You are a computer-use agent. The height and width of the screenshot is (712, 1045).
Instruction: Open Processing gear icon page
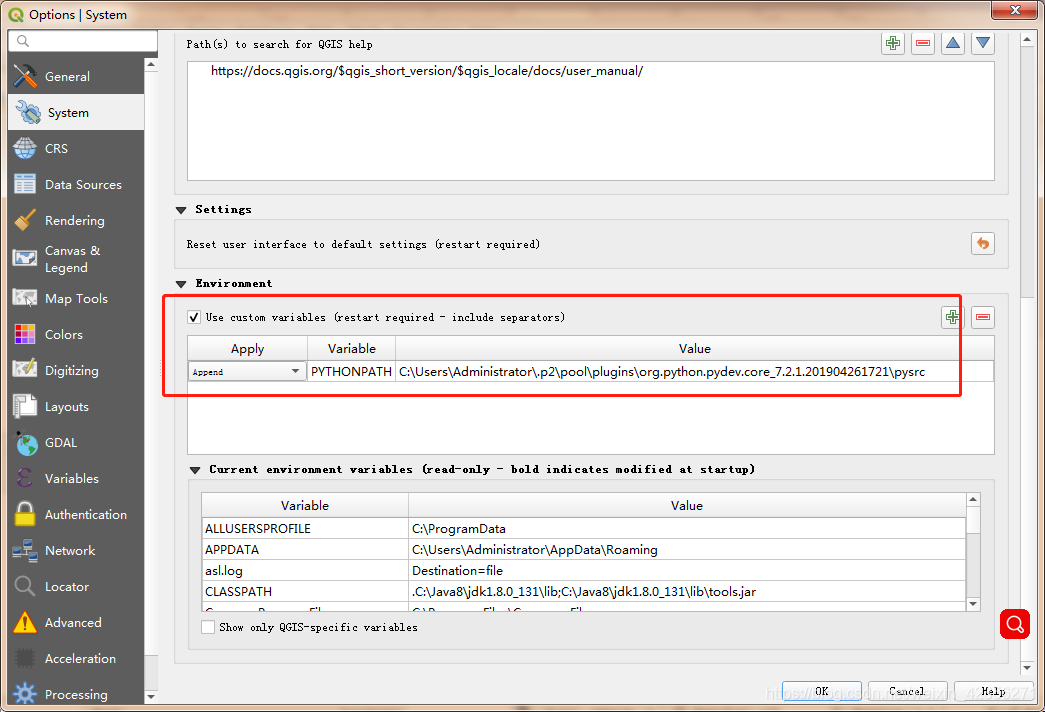coord(25,693)
